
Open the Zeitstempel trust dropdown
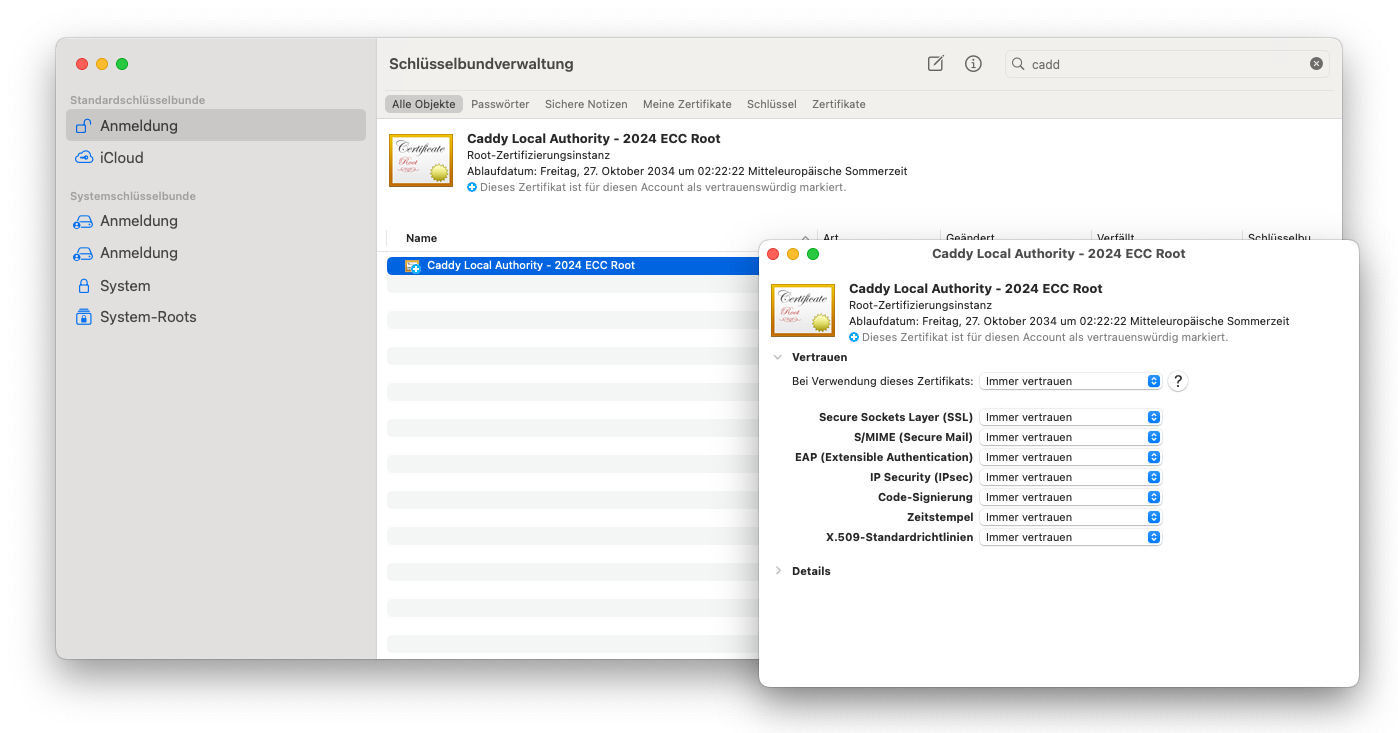point(1070,517)
